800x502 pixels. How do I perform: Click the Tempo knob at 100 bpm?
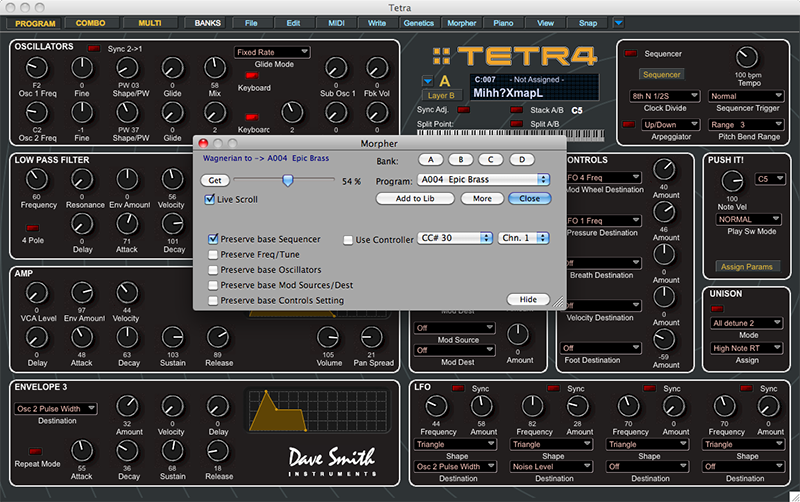(747, 58)
